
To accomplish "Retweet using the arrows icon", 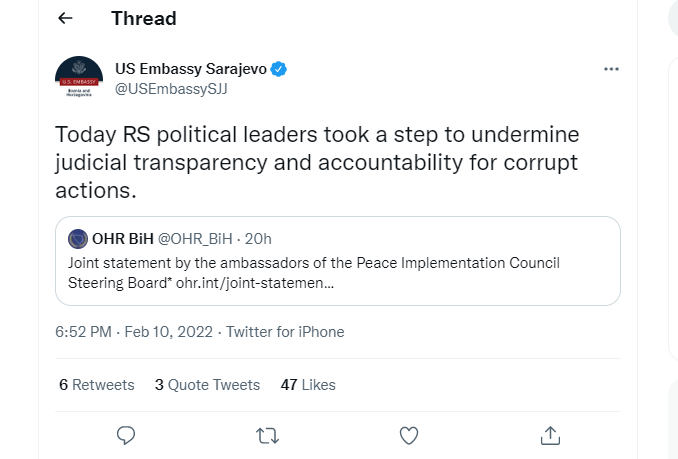I will click(x=267, y=435).
